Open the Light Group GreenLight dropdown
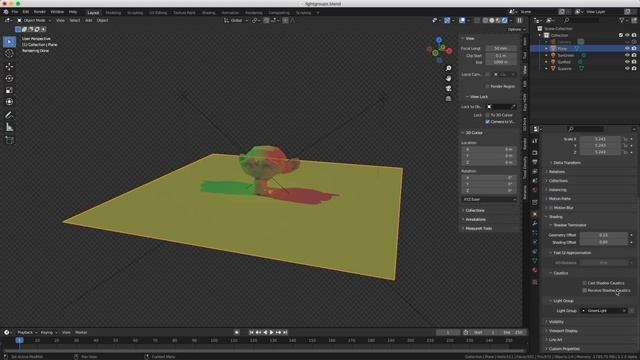640x360 pixels. coord(604,311)
